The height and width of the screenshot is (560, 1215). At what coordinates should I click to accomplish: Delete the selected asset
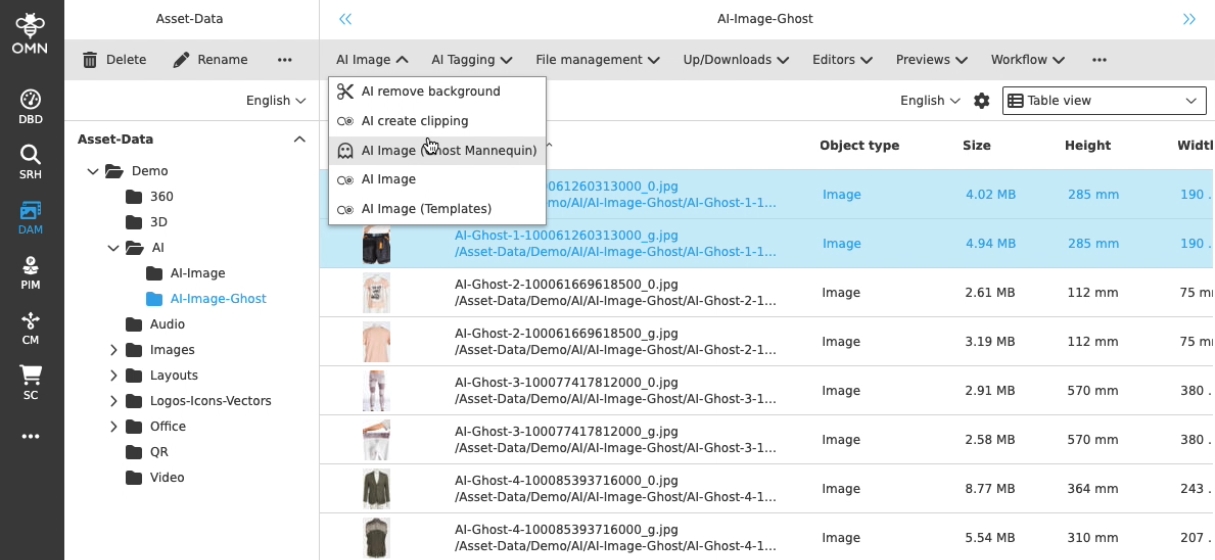click(x=114, y=60)
